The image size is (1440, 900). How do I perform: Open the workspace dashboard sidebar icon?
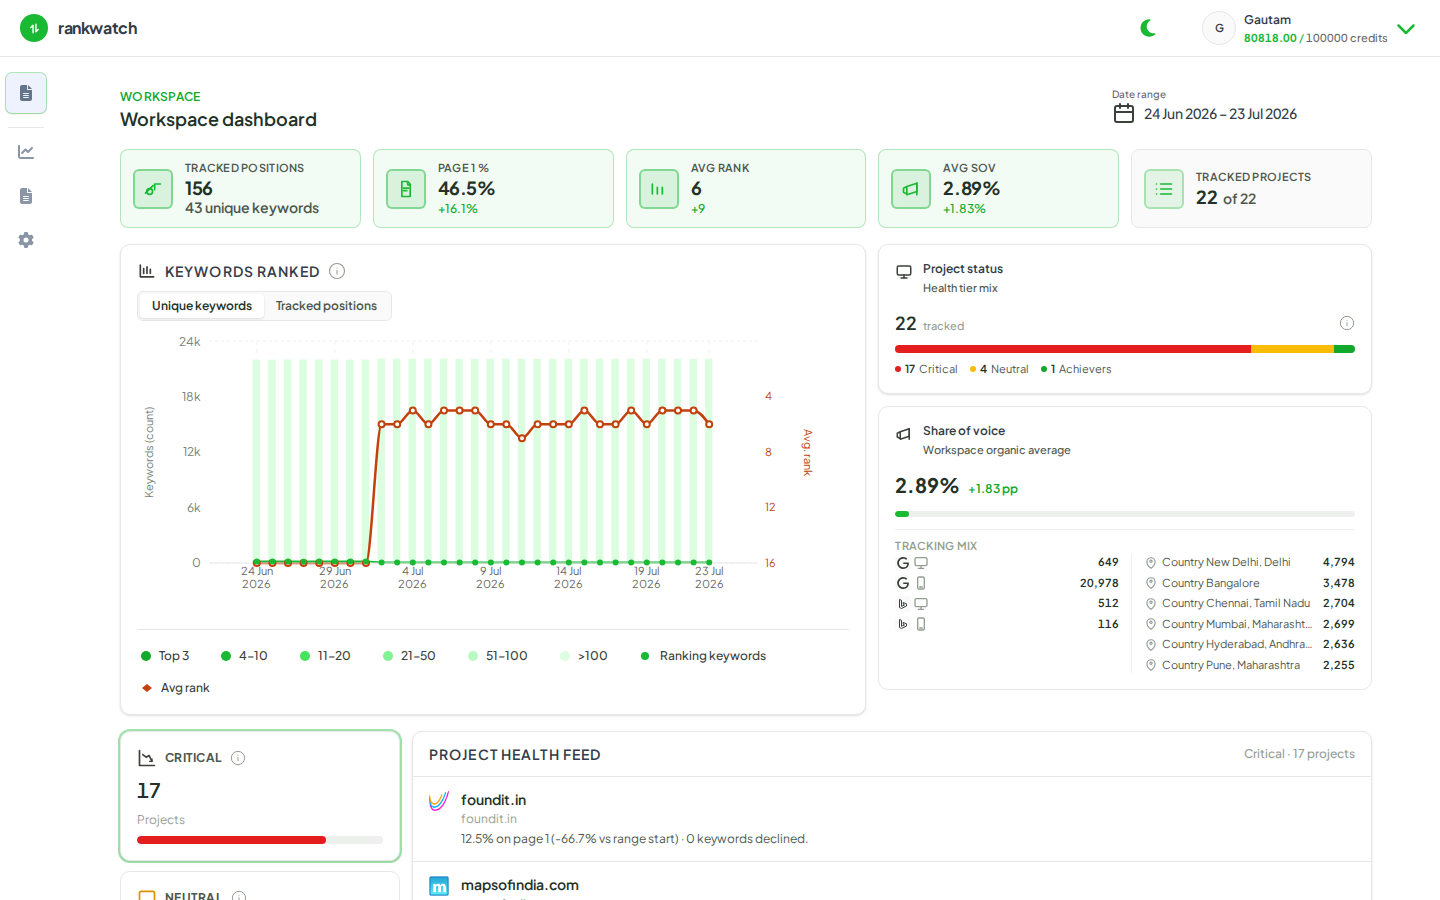click(x=26, y=93)
